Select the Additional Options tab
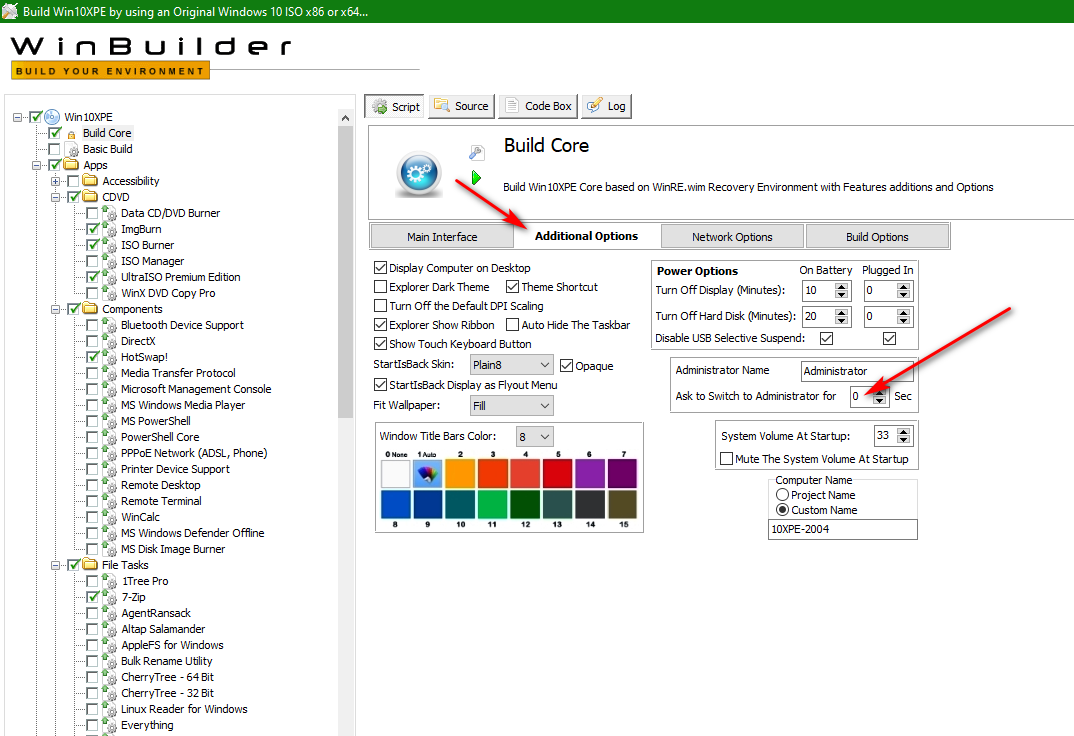 click(586, 236)
